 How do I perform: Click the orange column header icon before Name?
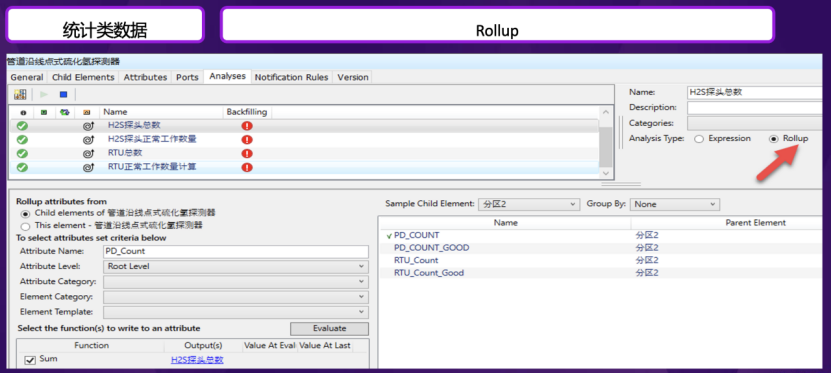click(86, 112)
